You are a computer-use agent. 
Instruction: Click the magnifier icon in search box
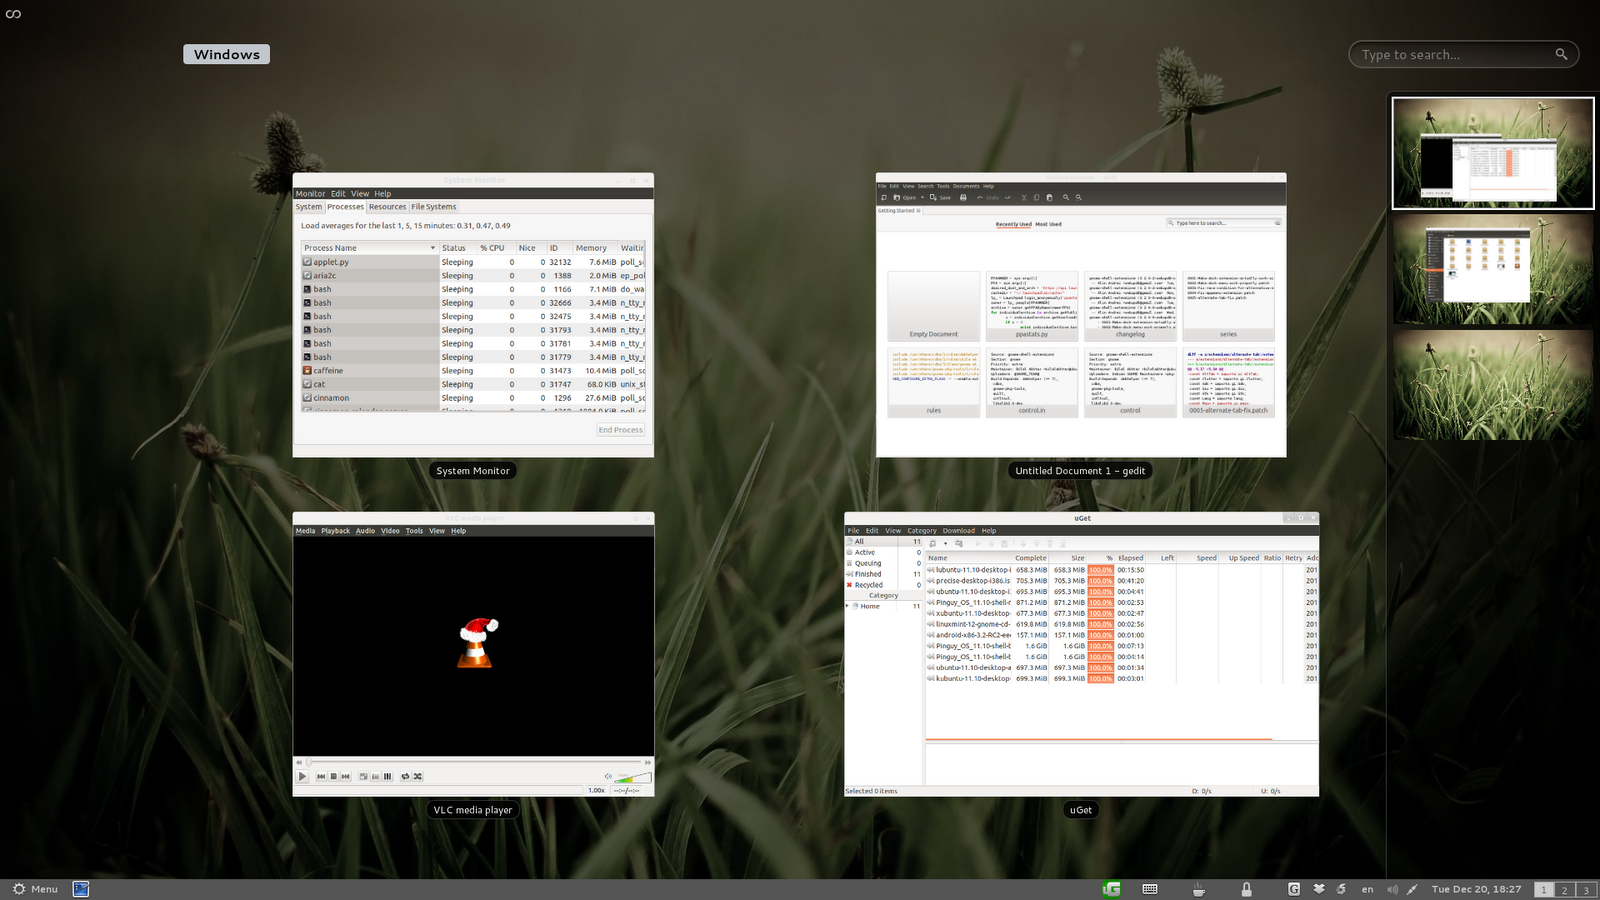[1561, 54]
